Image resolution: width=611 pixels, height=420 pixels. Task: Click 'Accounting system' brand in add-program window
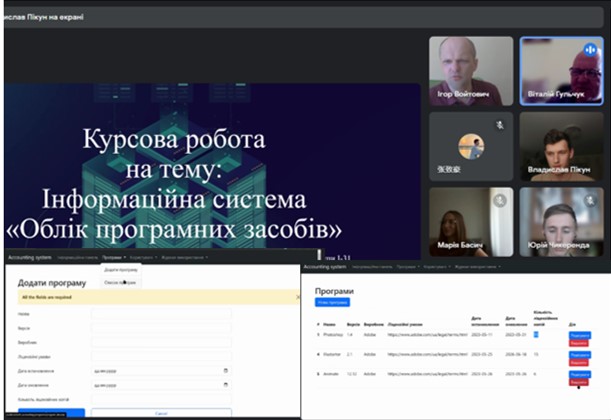point(30,258)
